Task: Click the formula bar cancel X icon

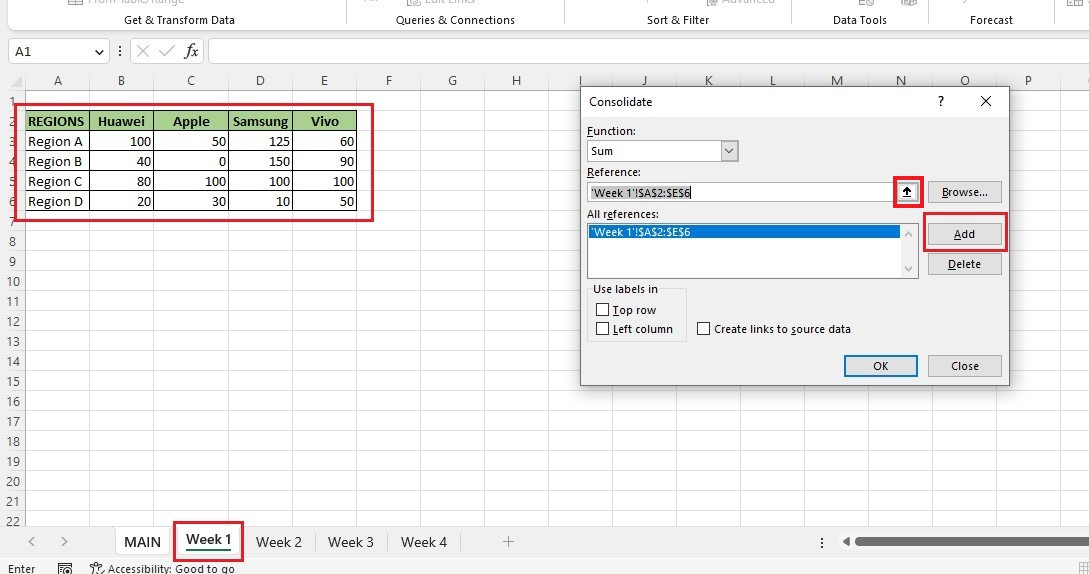Action: coord(143,51)
